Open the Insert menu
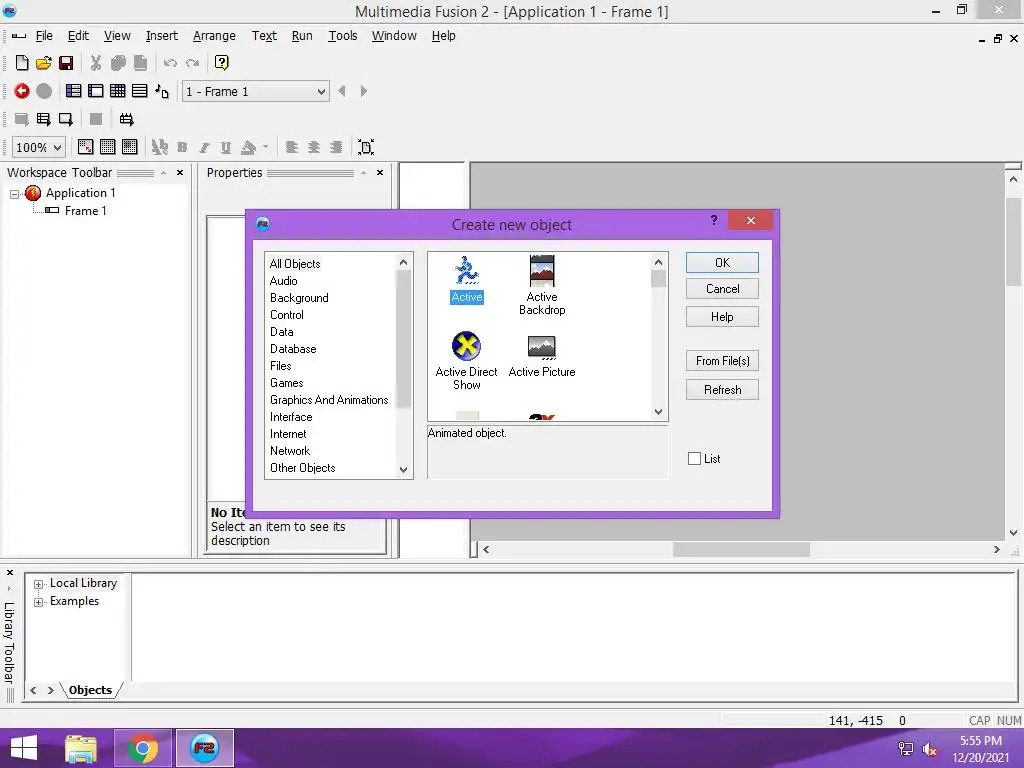The image size is (1024, 768). coord(161,36)
